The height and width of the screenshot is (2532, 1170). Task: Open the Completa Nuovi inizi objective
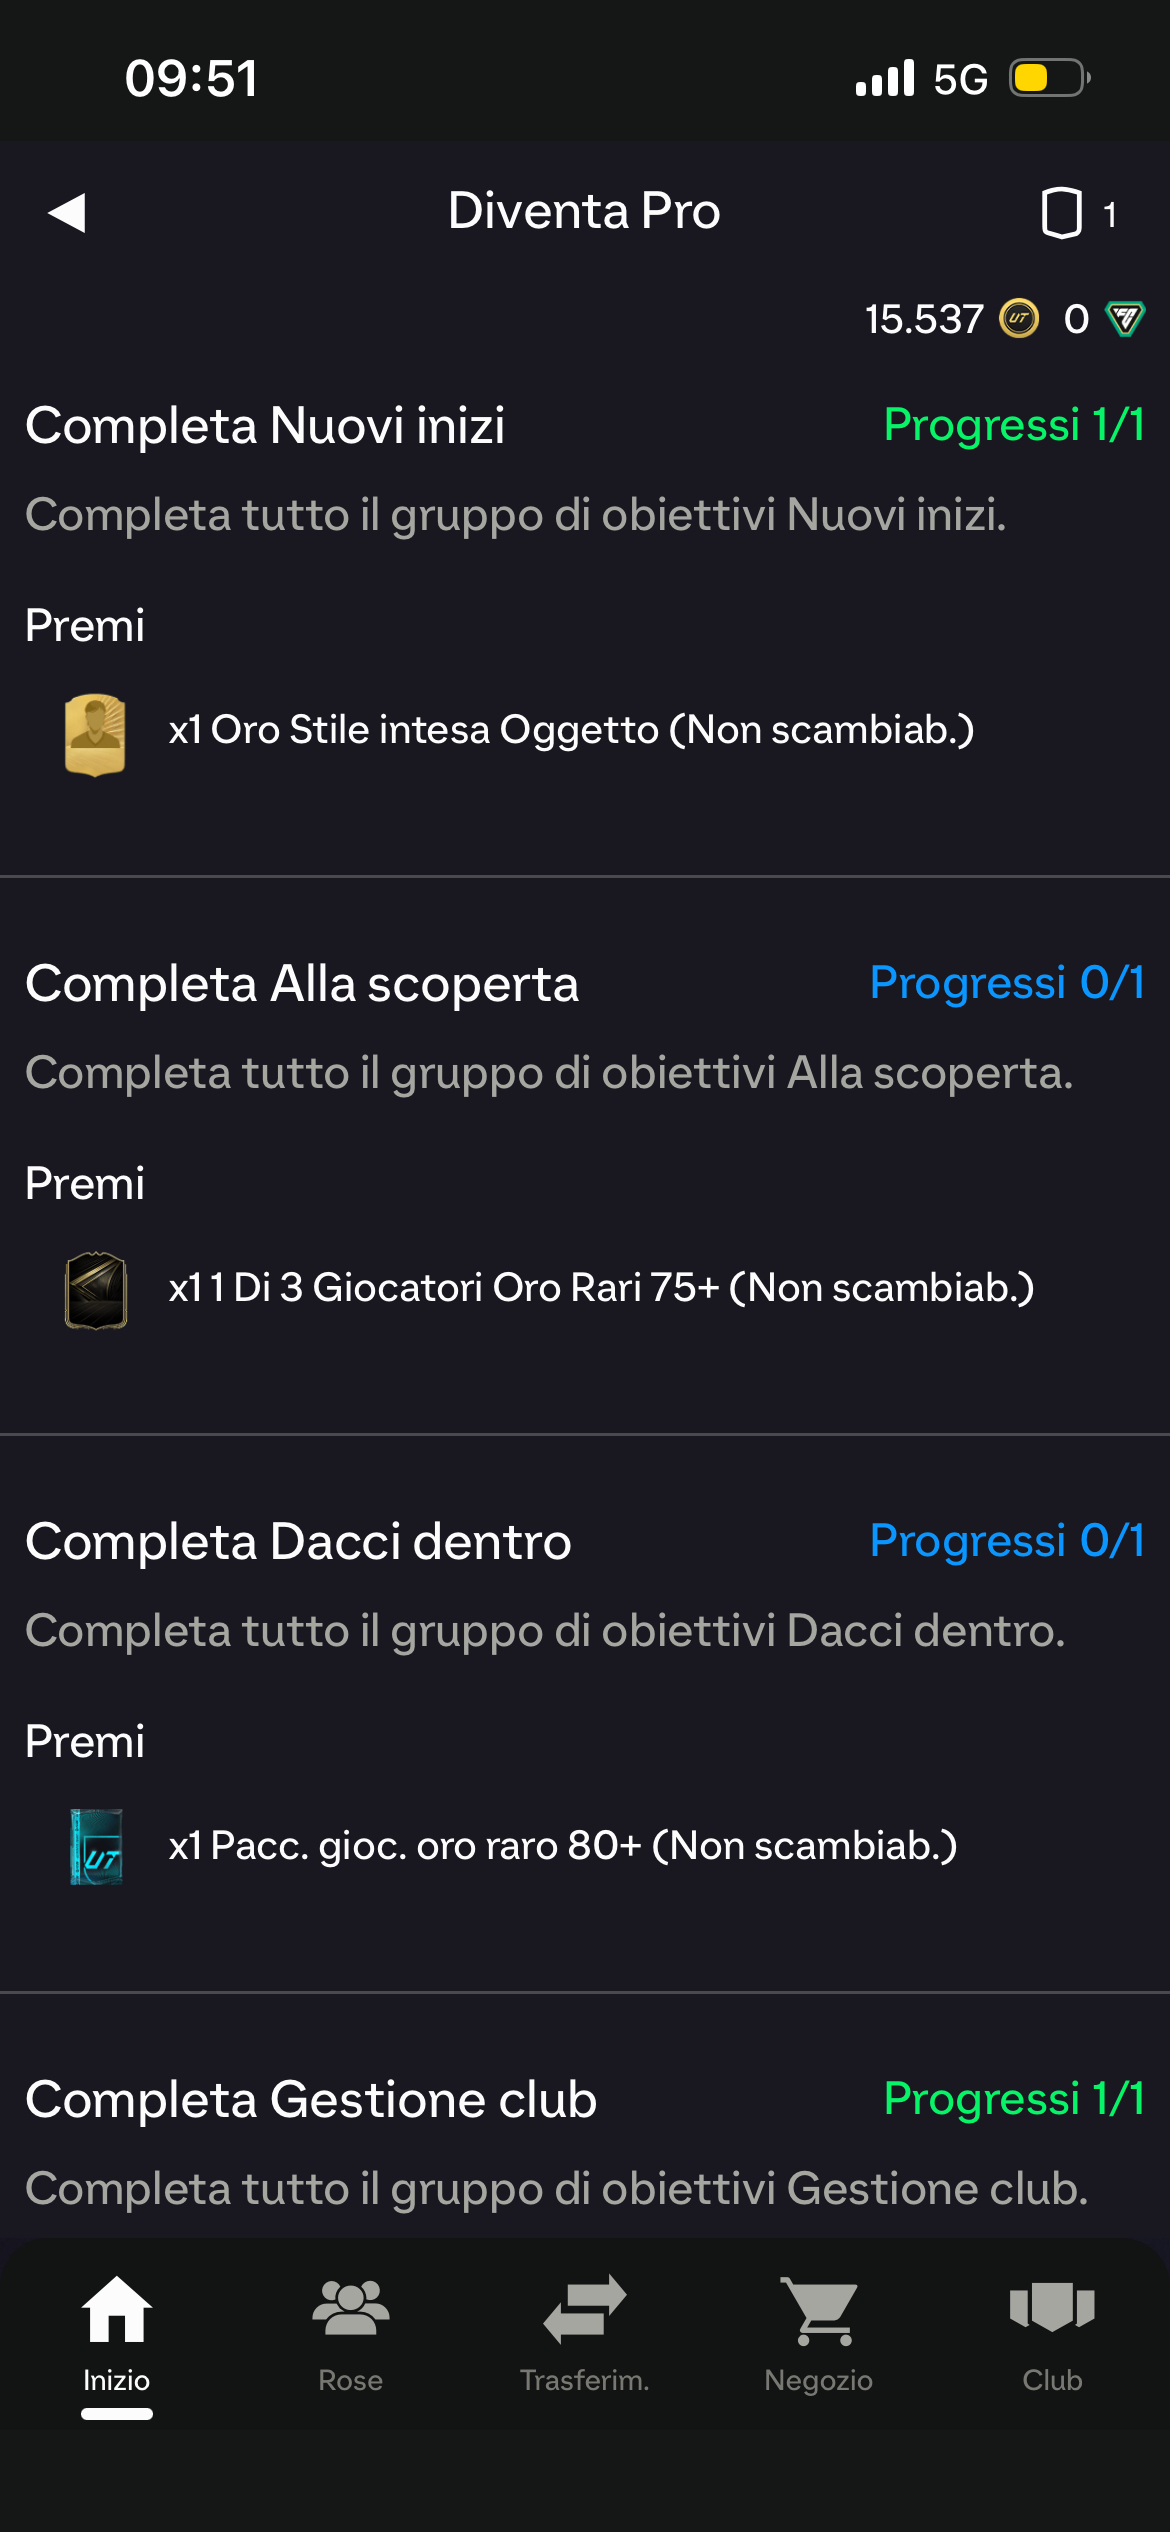[x=265, y=426]
